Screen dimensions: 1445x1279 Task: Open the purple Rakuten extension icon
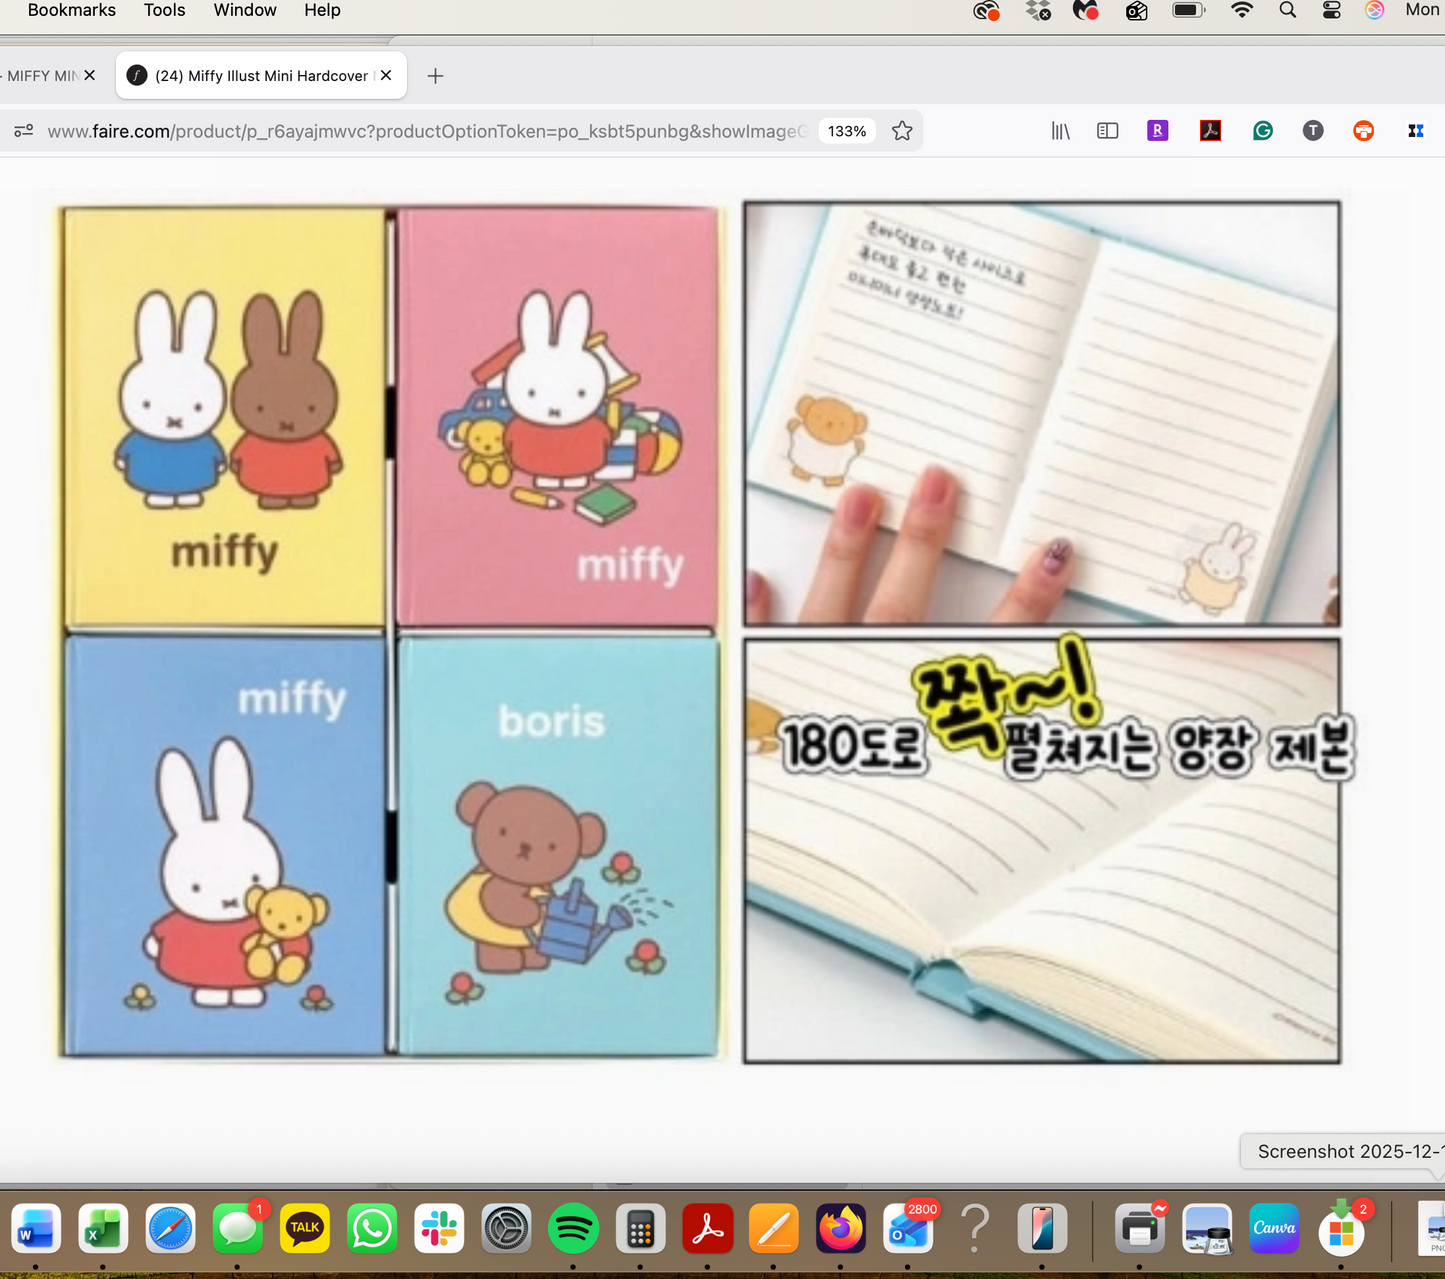coord(1158,131)
